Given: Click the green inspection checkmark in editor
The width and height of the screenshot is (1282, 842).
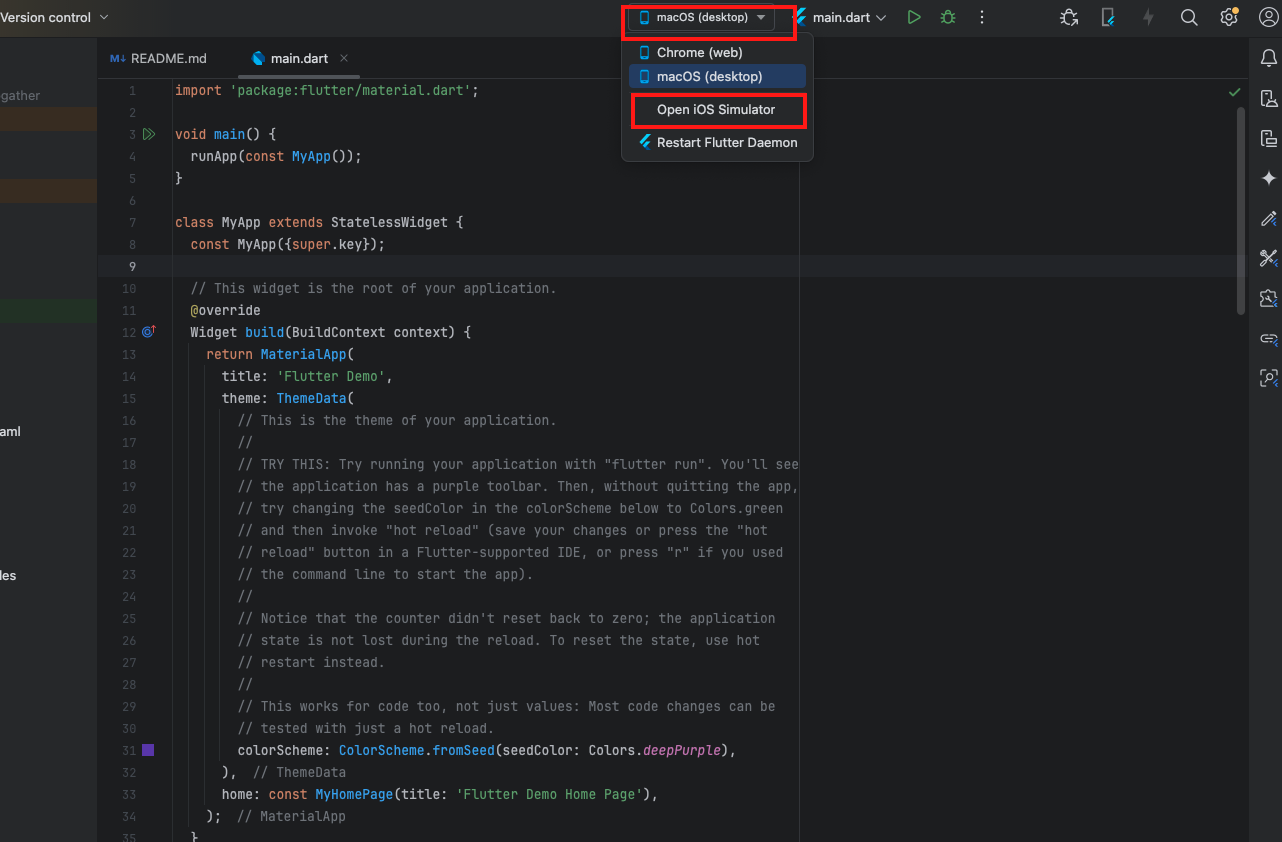Looking at the screenshot, I should [1234, 92].
